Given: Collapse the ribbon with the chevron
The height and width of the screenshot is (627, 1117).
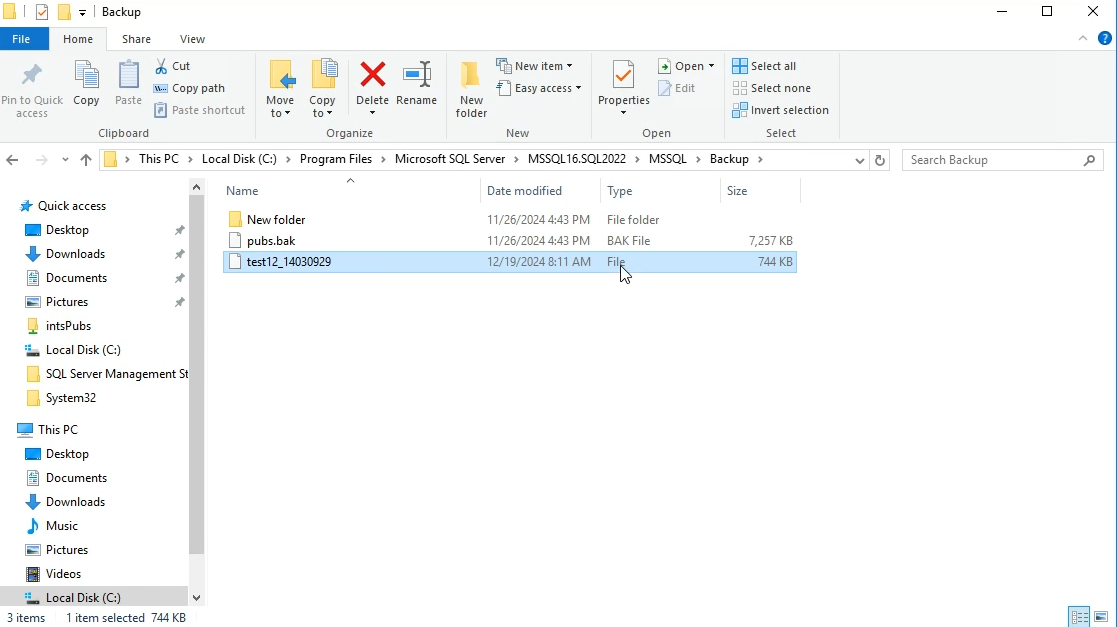Looking at the screenshot, I should (x=1083, y=38).
